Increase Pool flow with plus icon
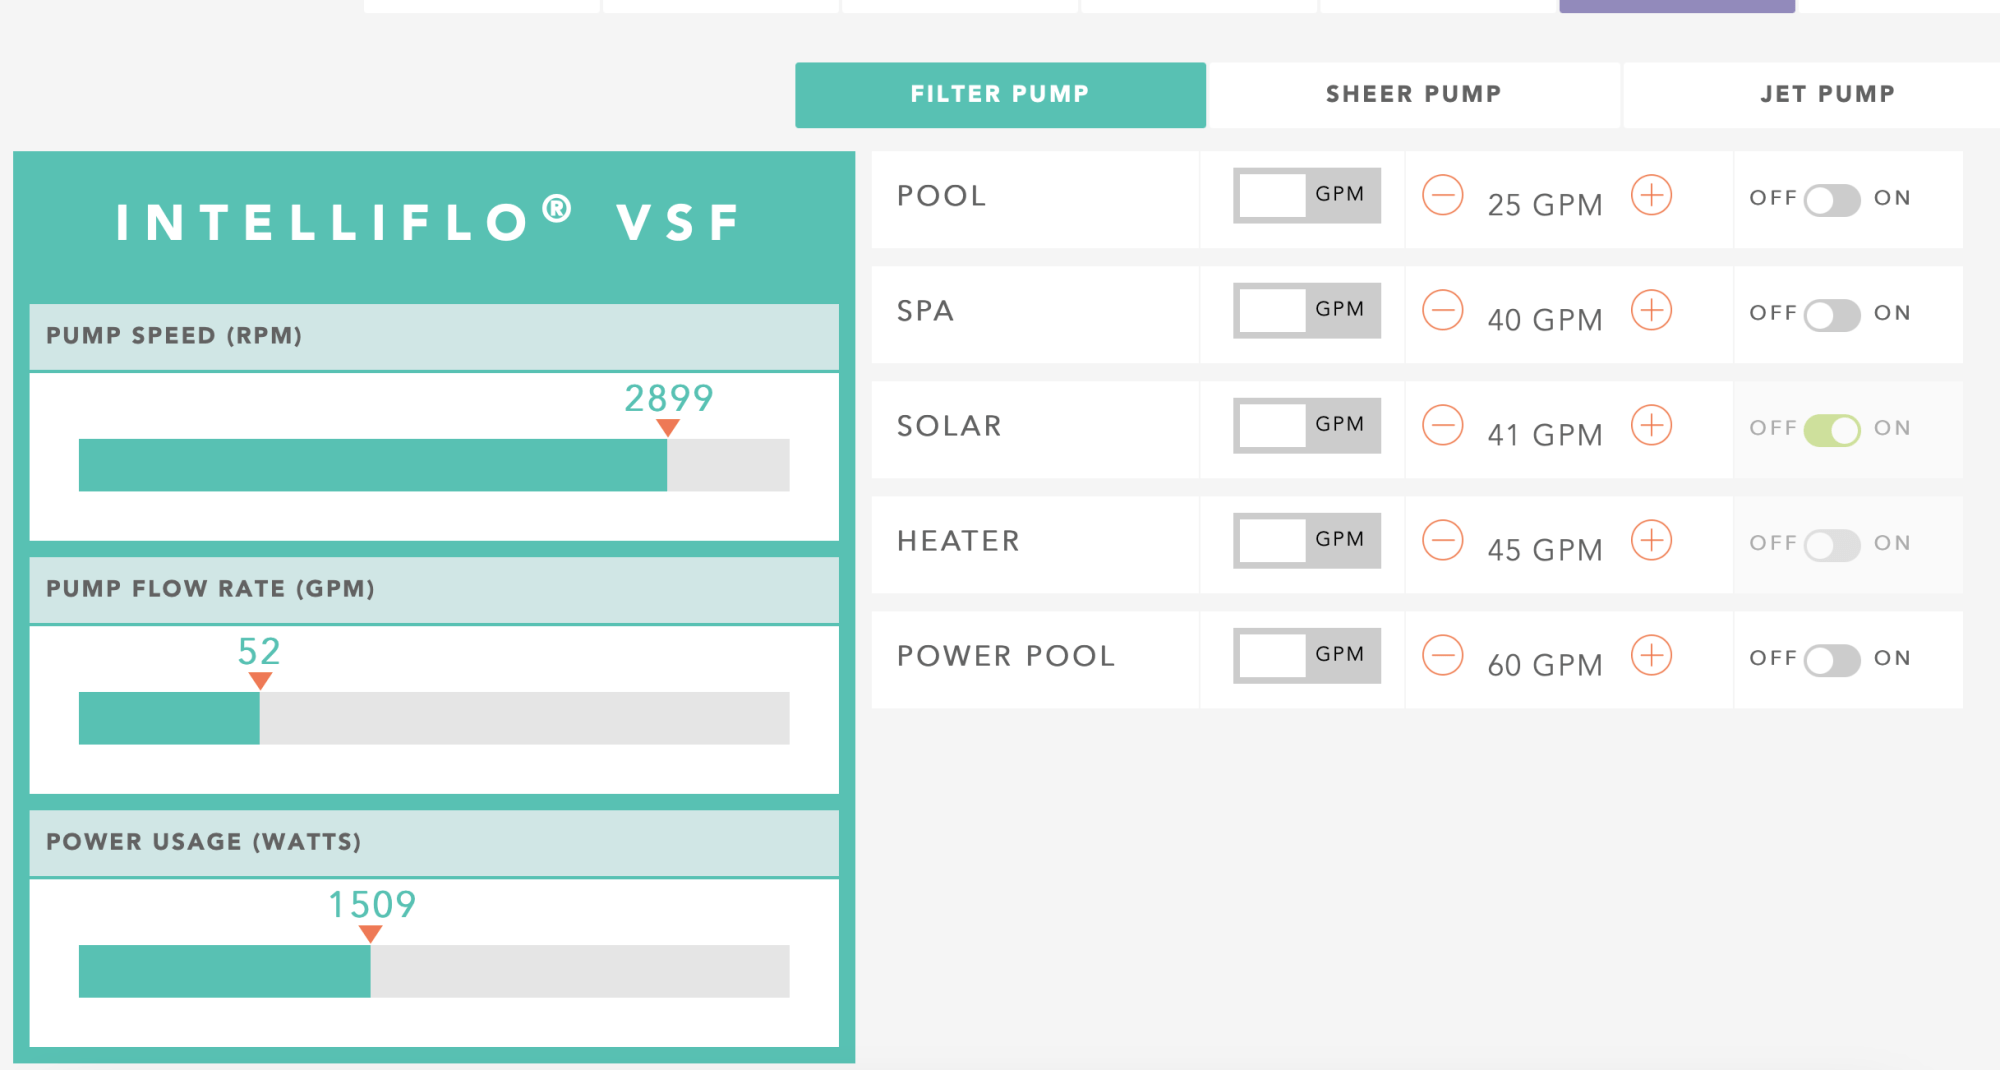The height and width of the screenshot is (1070, 2000). 1651,195
